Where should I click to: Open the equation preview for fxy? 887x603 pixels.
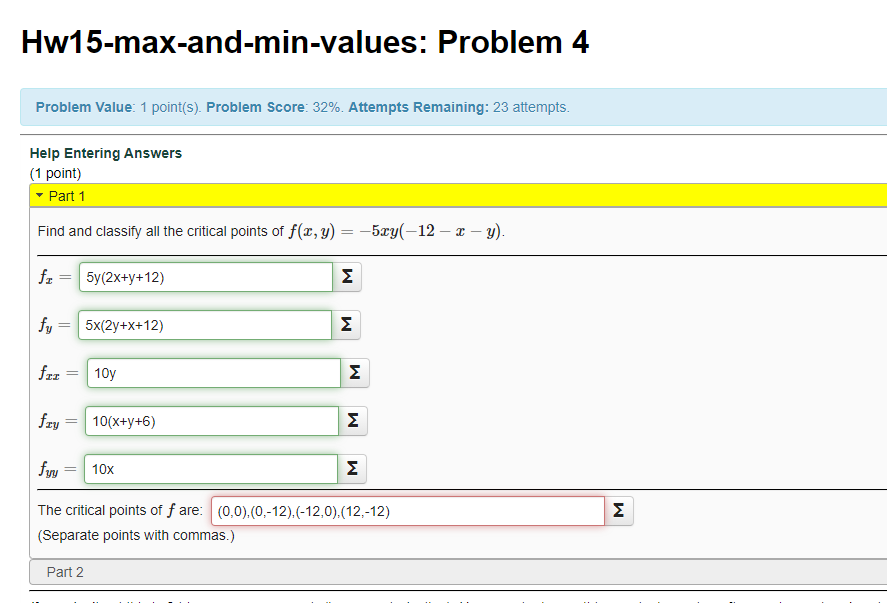[x=352, y=420]
